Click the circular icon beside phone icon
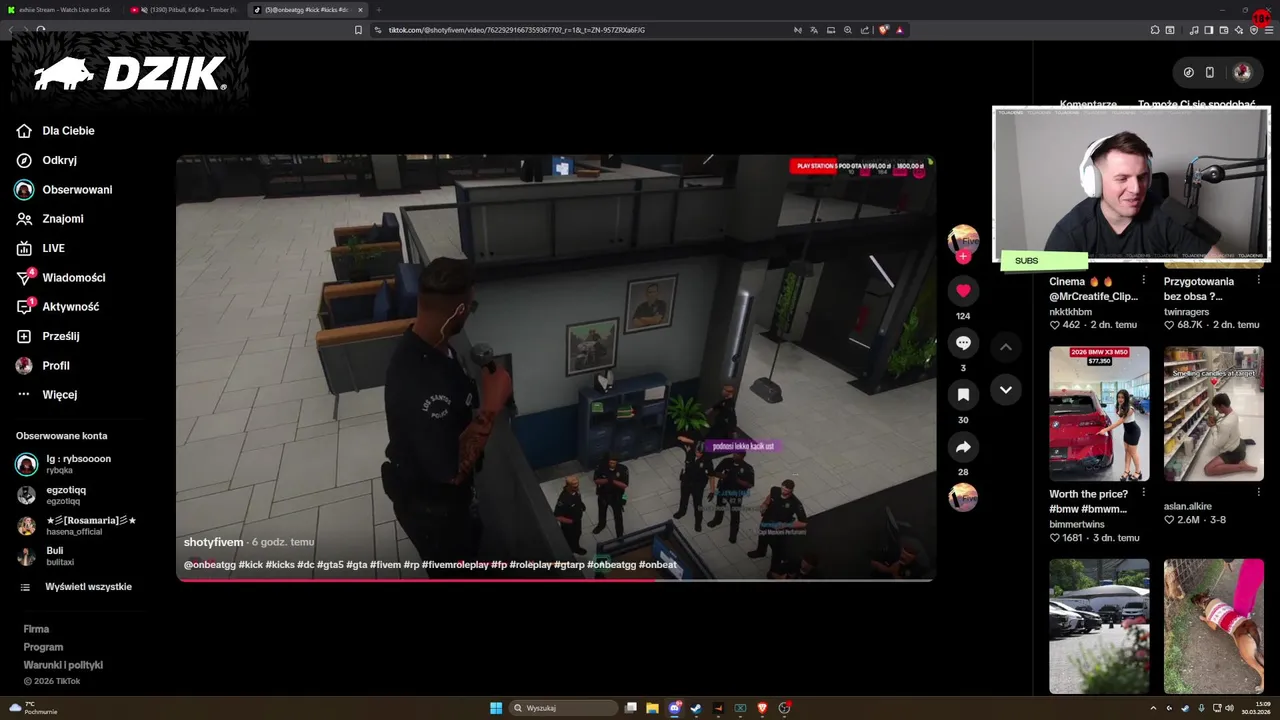1280x720 pixels. (x=1189, y=72)
